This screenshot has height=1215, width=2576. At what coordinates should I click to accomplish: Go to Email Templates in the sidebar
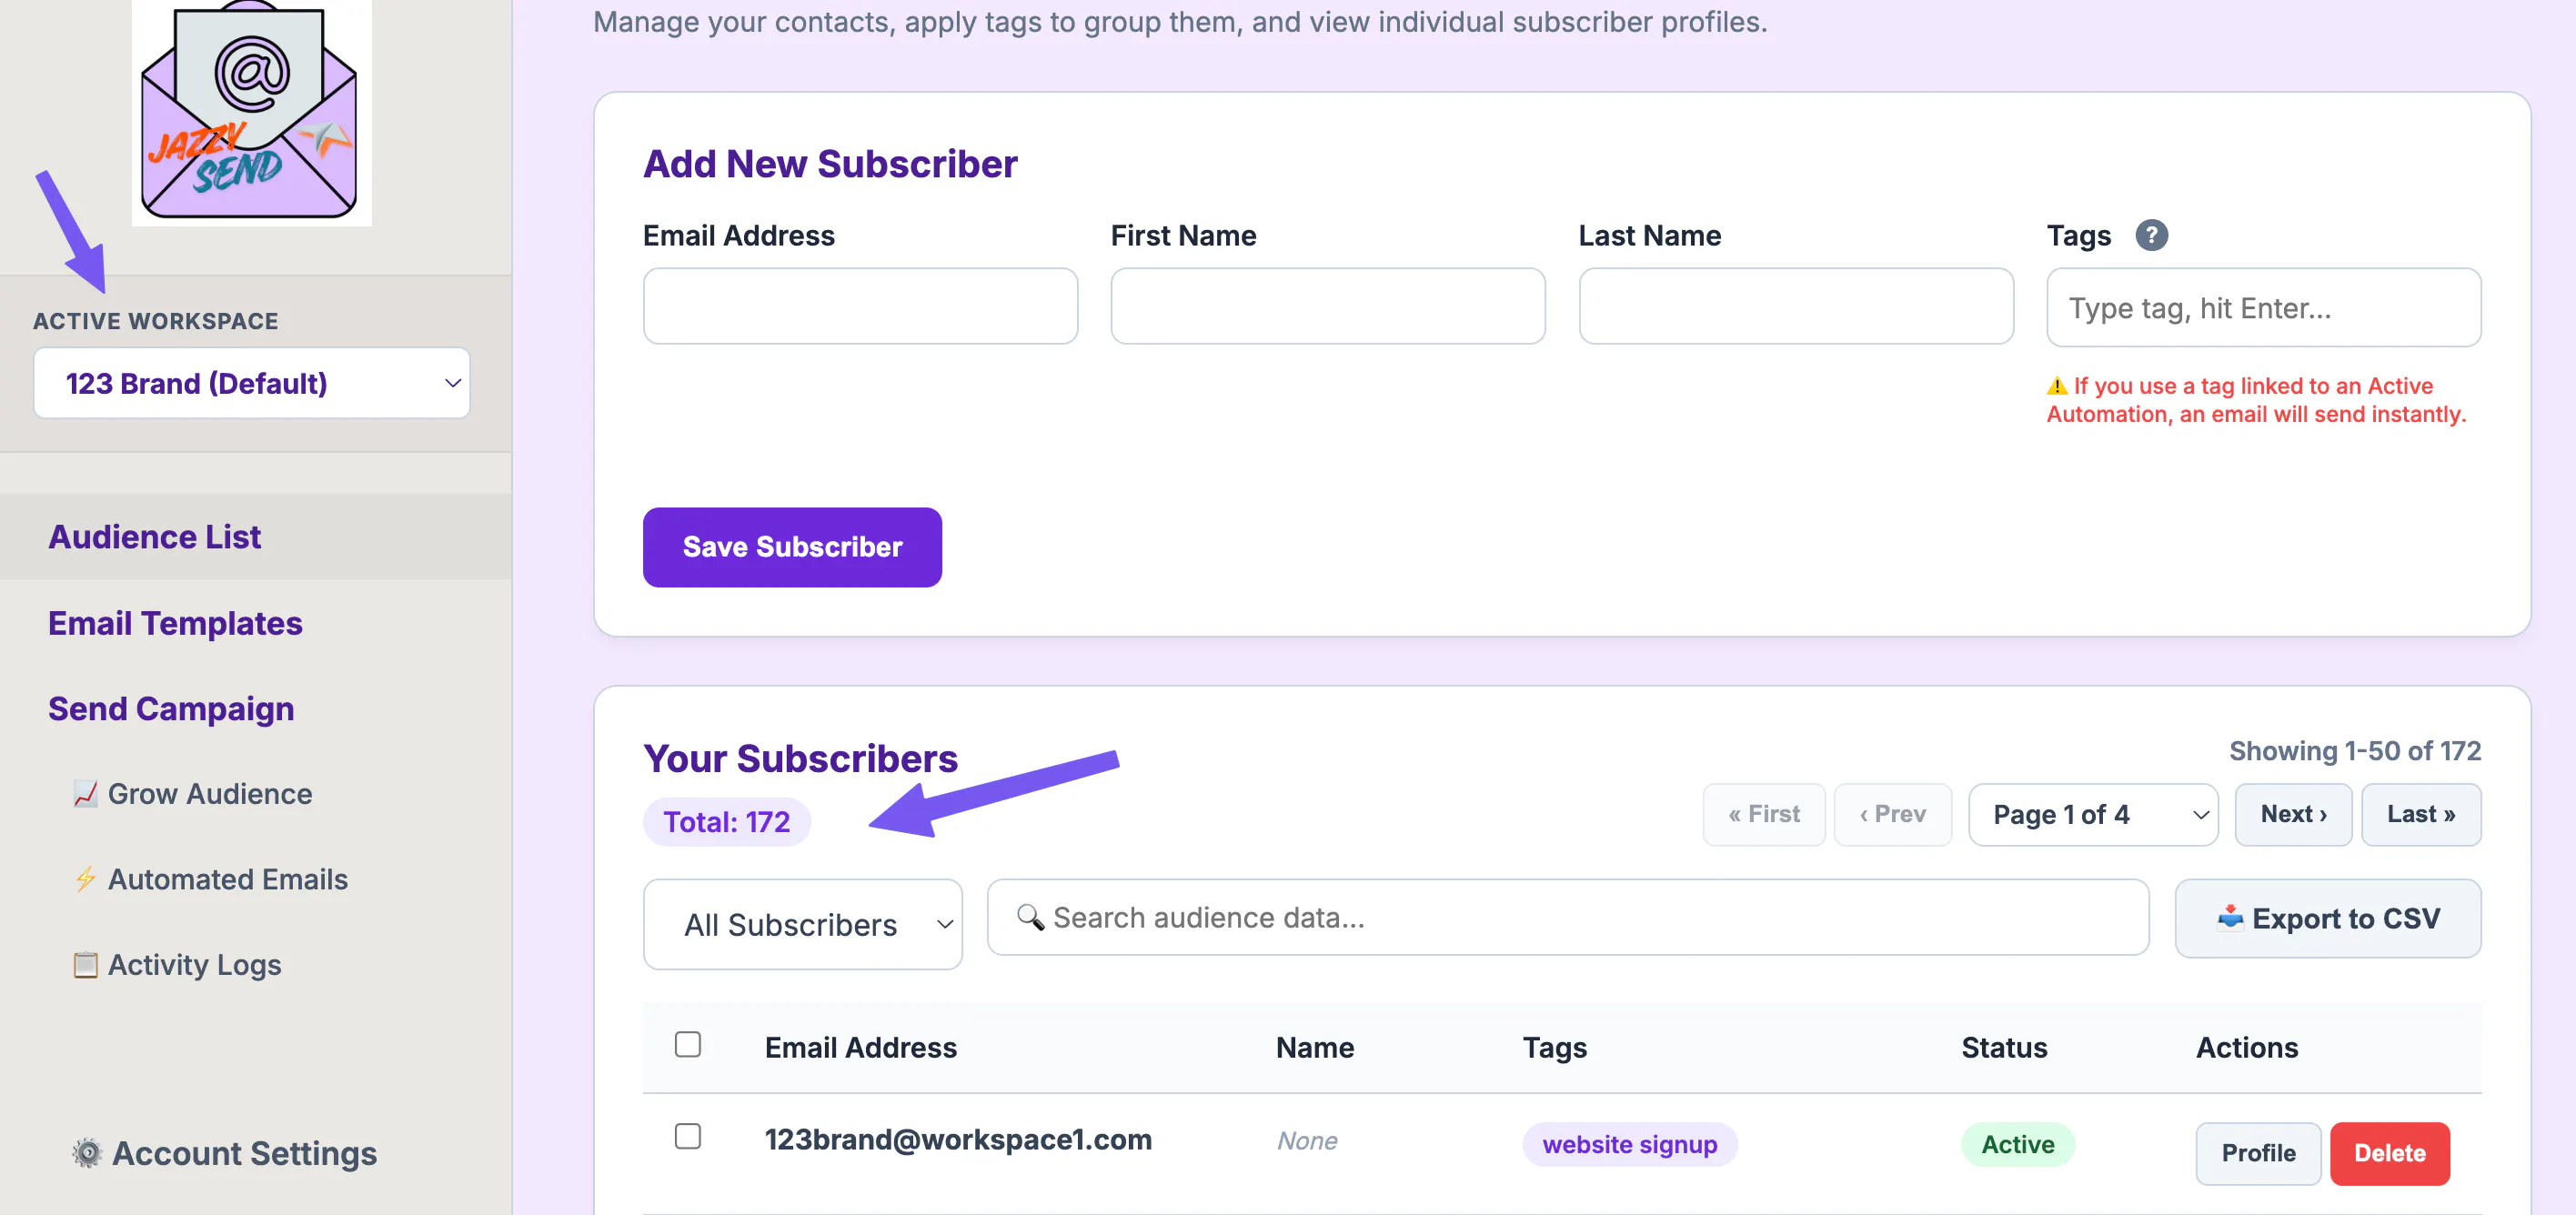pyautogui.click(x=175, y=623)
